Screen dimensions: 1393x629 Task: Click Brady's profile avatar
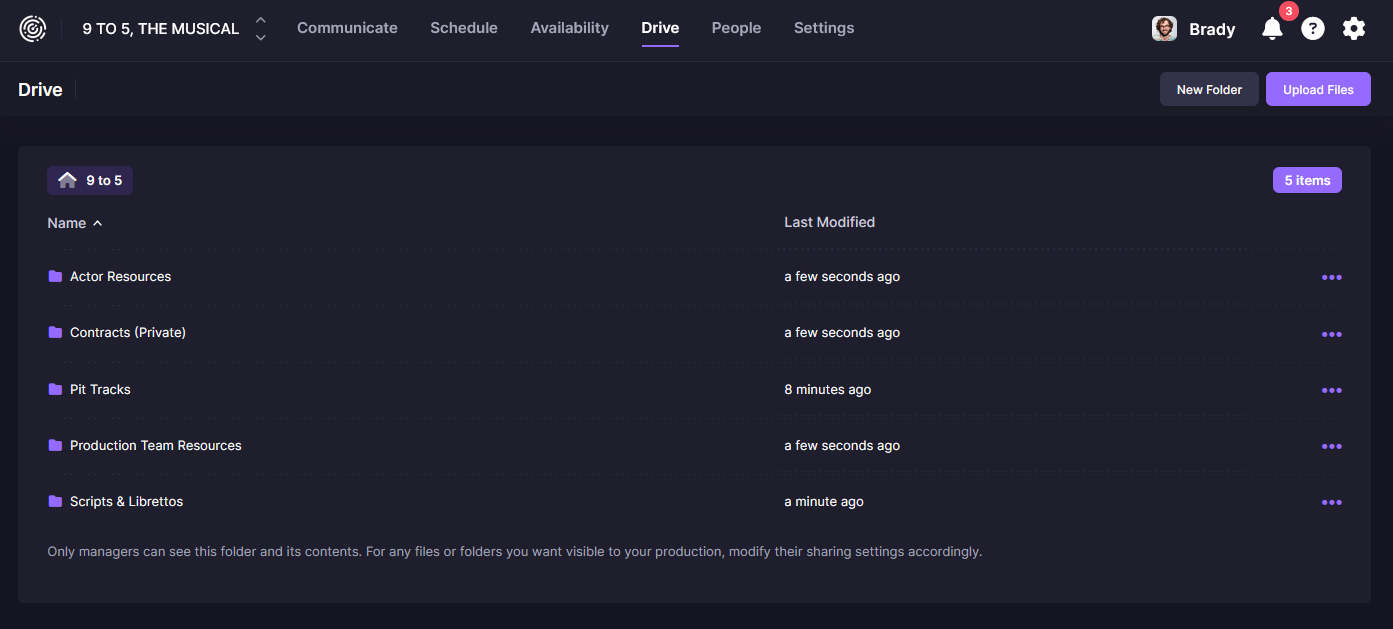(1164, 29)
